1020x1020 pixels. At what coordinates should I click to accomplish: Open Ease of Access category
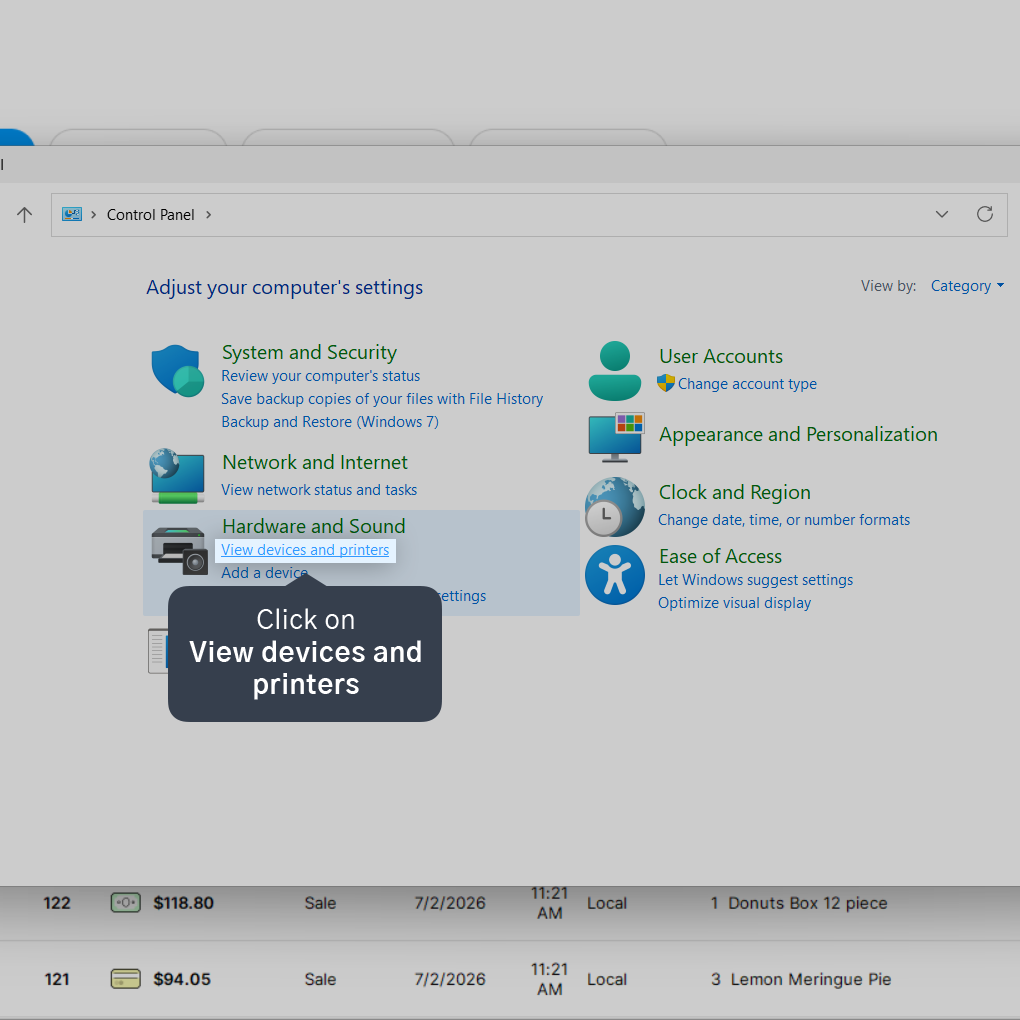click(720, 556)
